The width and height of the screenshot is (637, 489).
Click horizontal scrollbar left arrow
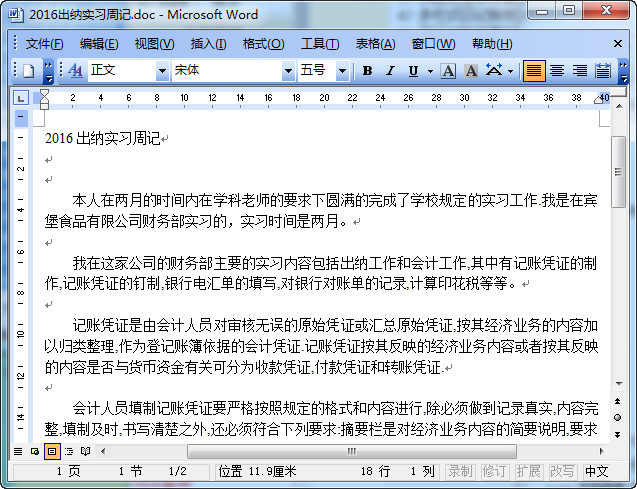103,451
